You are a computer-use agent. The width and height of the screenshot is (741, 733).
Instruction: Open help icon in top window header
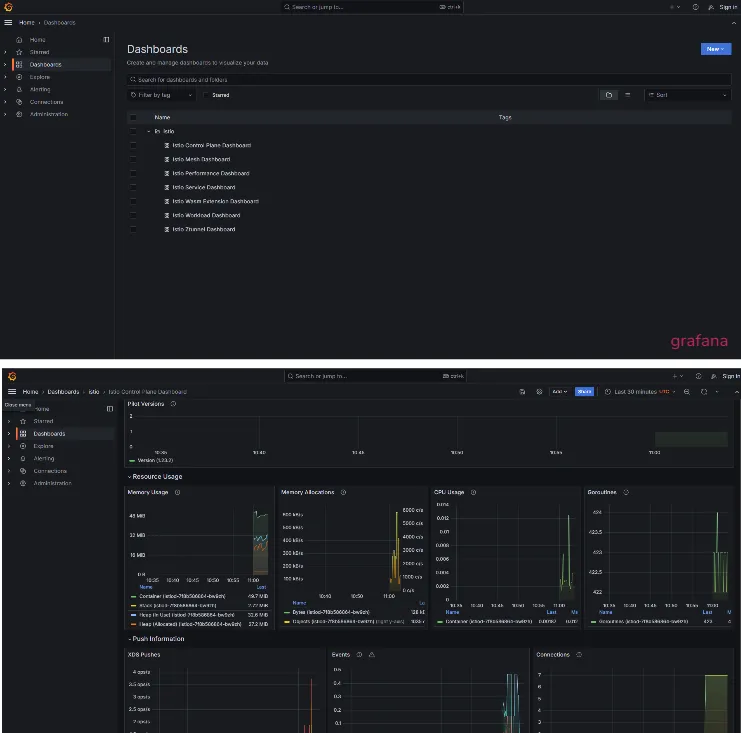point(695,7)
